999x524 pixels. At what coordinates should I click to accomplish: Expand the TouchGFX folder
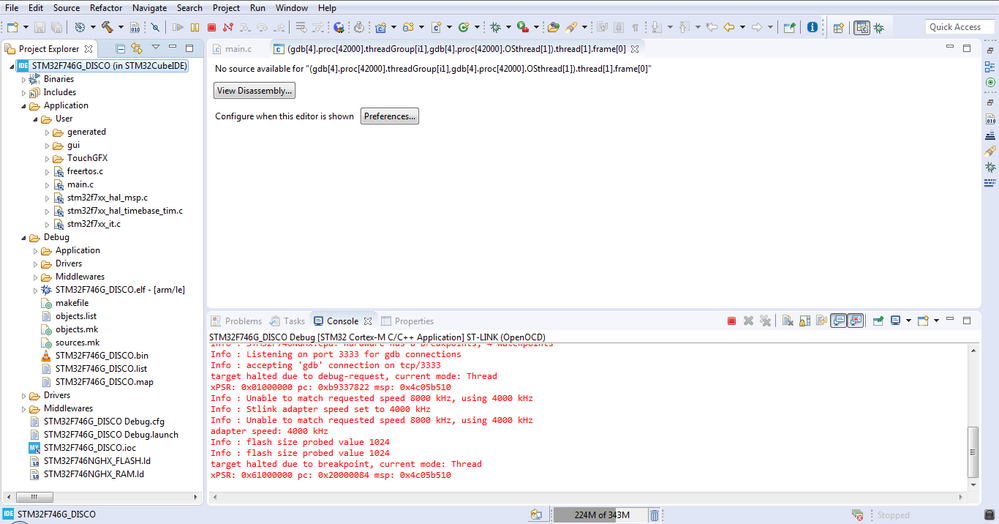(47, 159)
